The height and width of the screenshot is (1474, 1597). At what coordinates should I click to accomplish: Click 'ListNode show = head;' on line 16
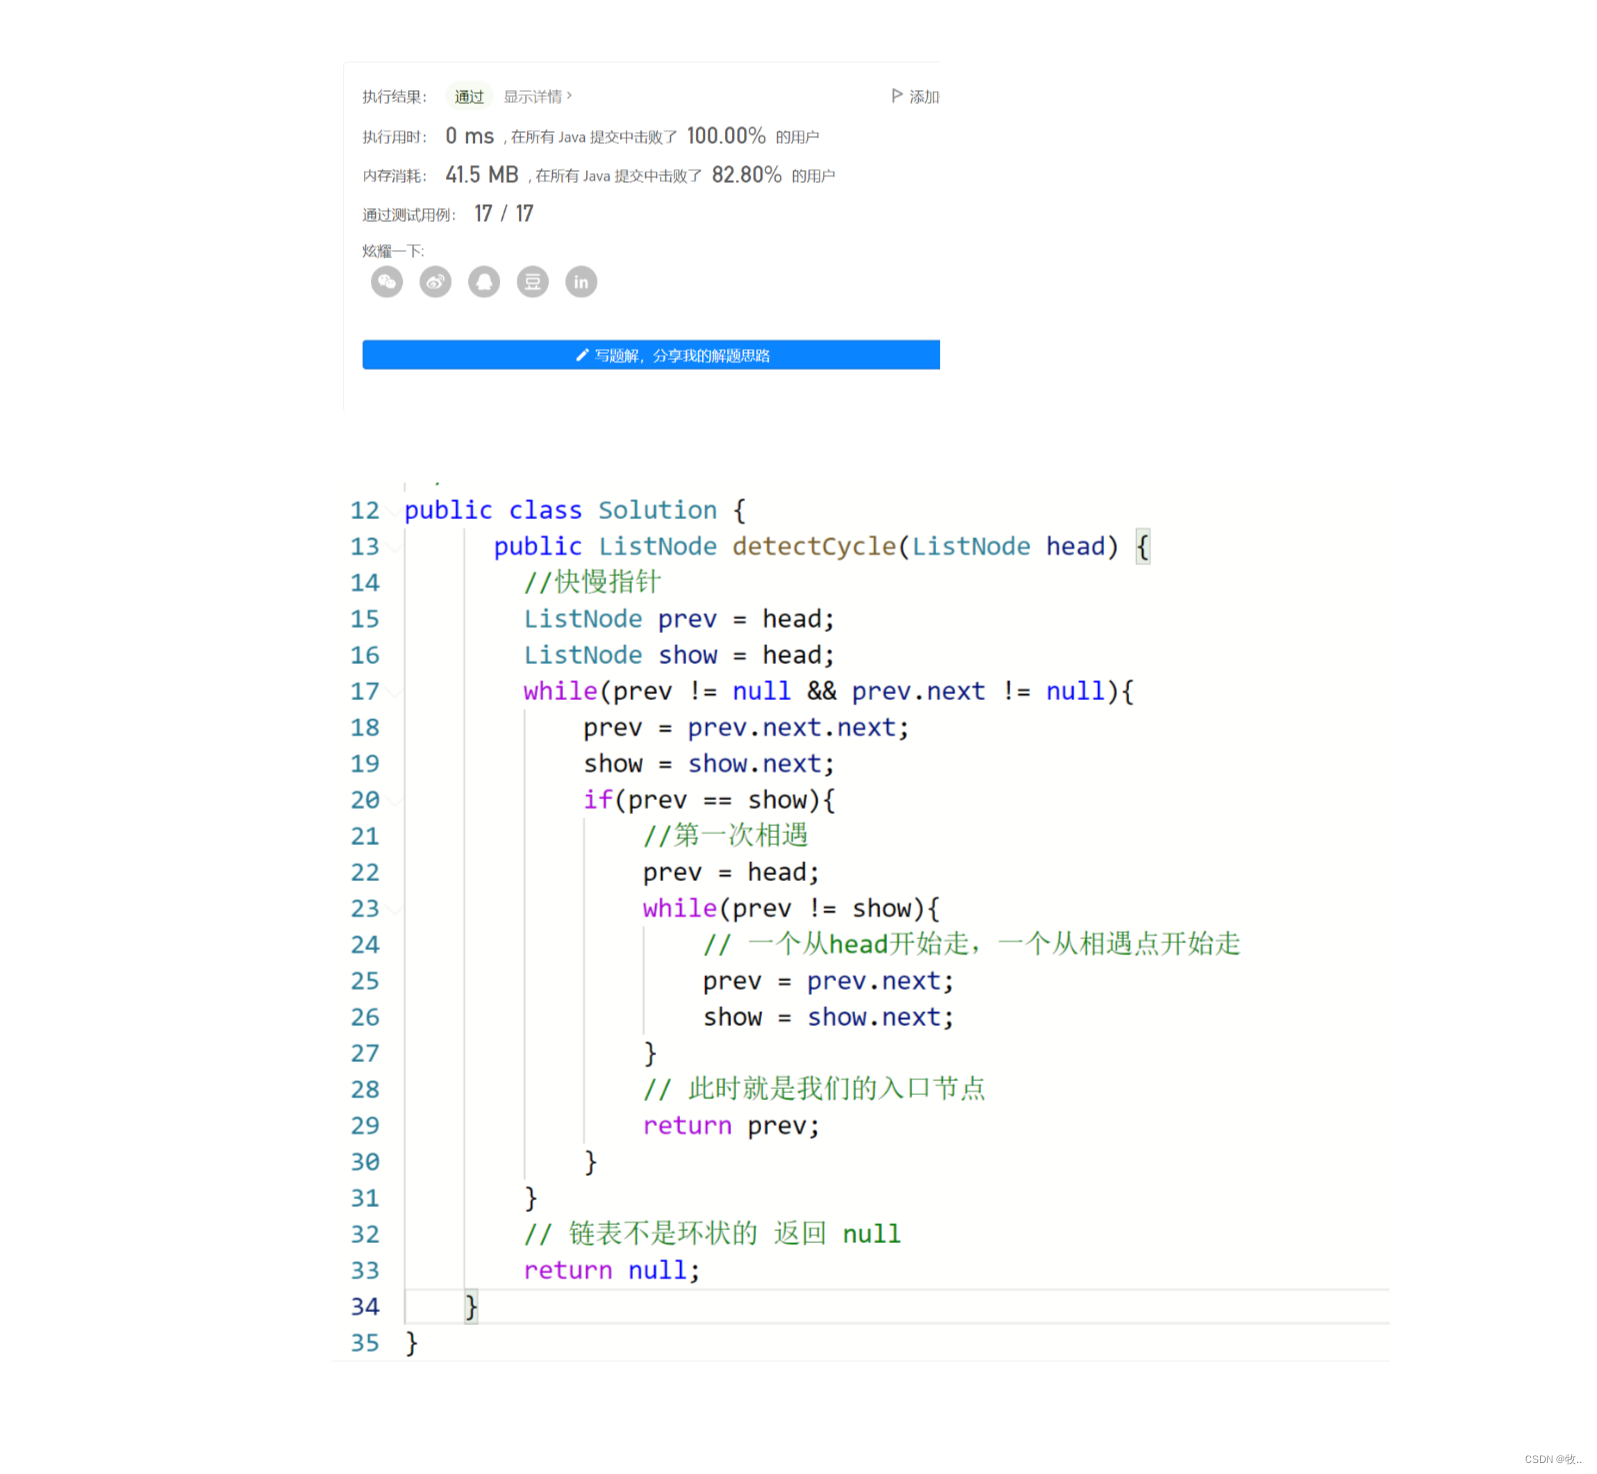679,655
